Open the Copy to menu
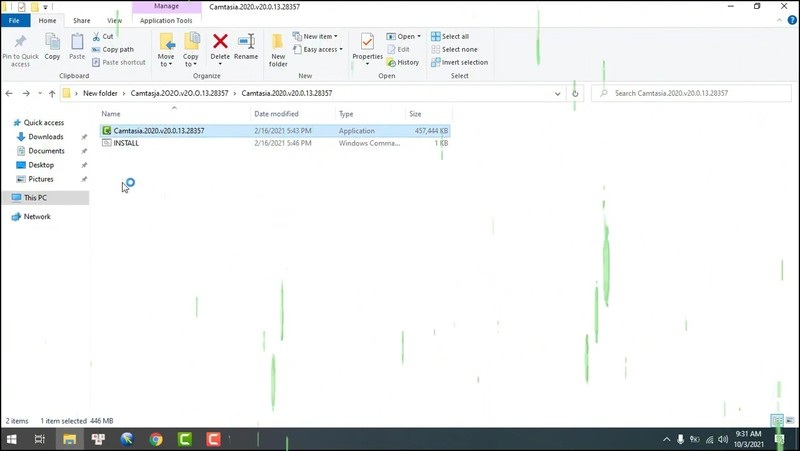 191,50
